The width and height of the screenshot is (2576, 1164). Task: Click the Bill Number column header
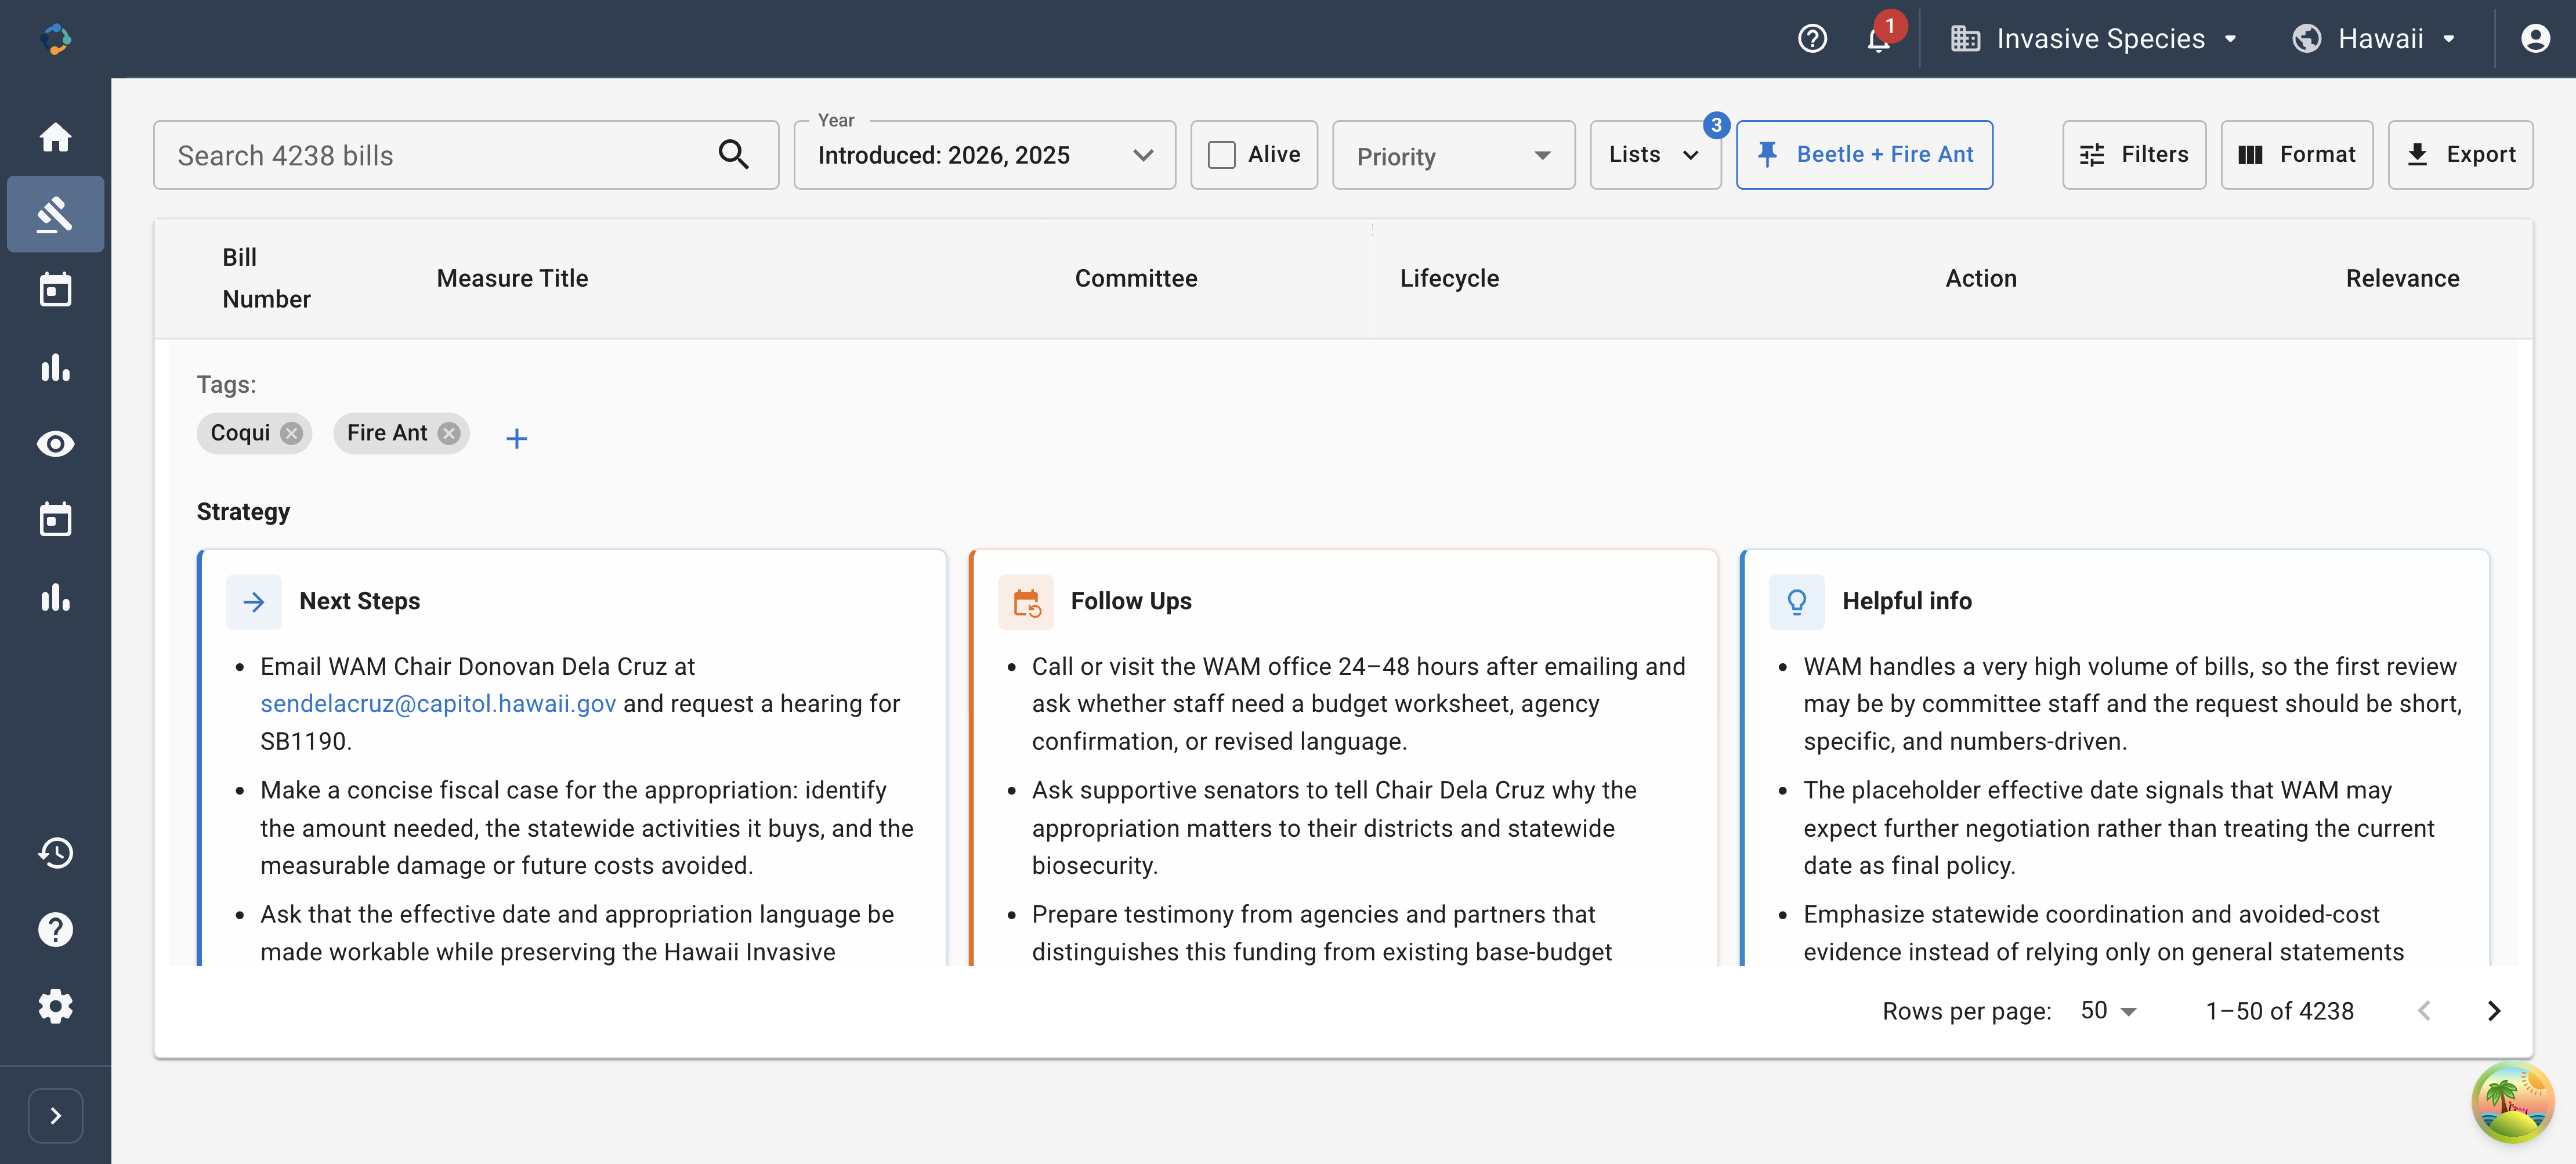[266, 279]
